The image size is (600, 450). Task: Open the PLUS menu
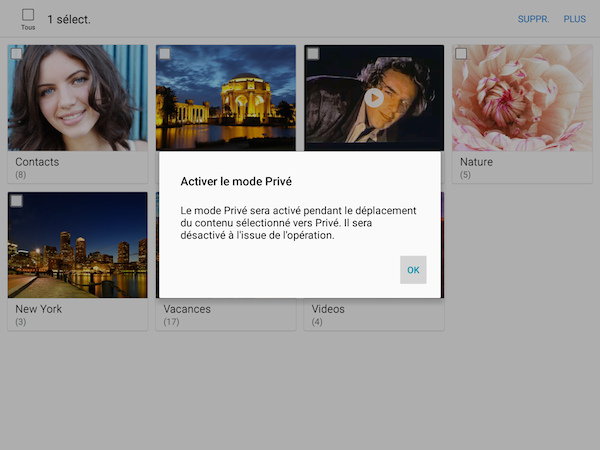click(574, 19)
